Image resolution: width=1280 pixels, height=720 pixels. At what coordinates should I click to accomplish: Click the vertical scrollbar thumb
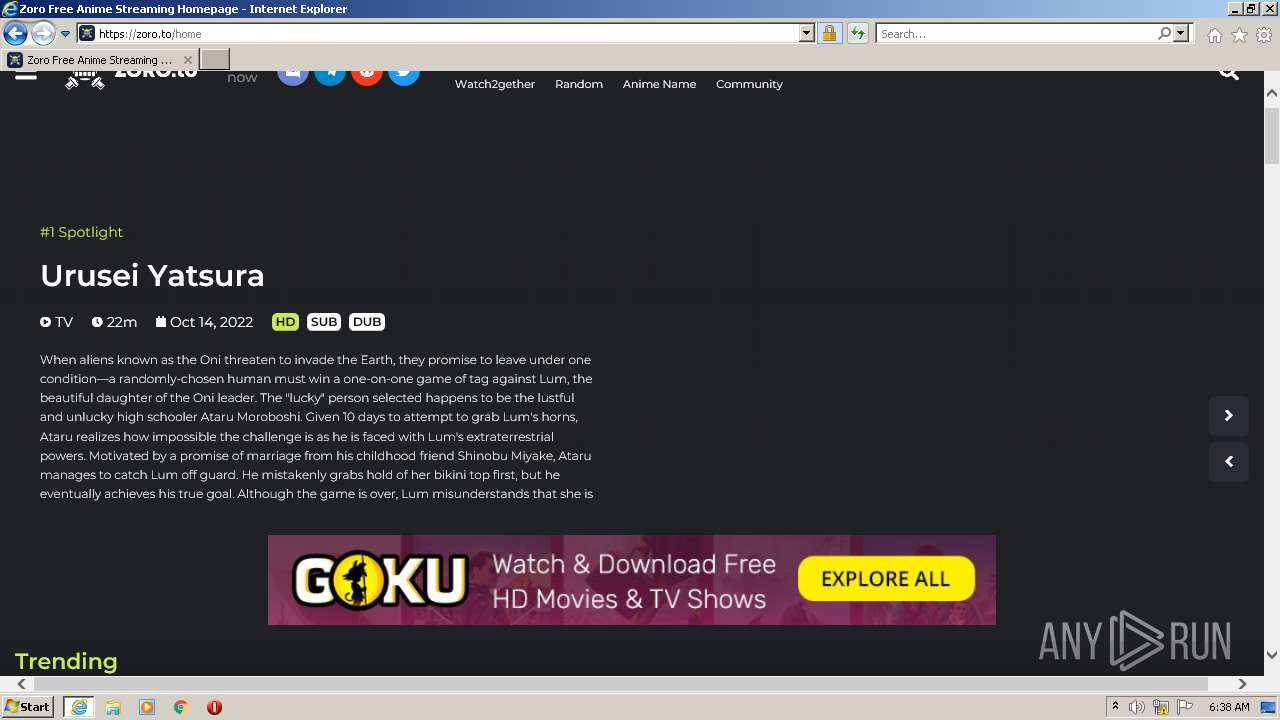pos(1272,135)
